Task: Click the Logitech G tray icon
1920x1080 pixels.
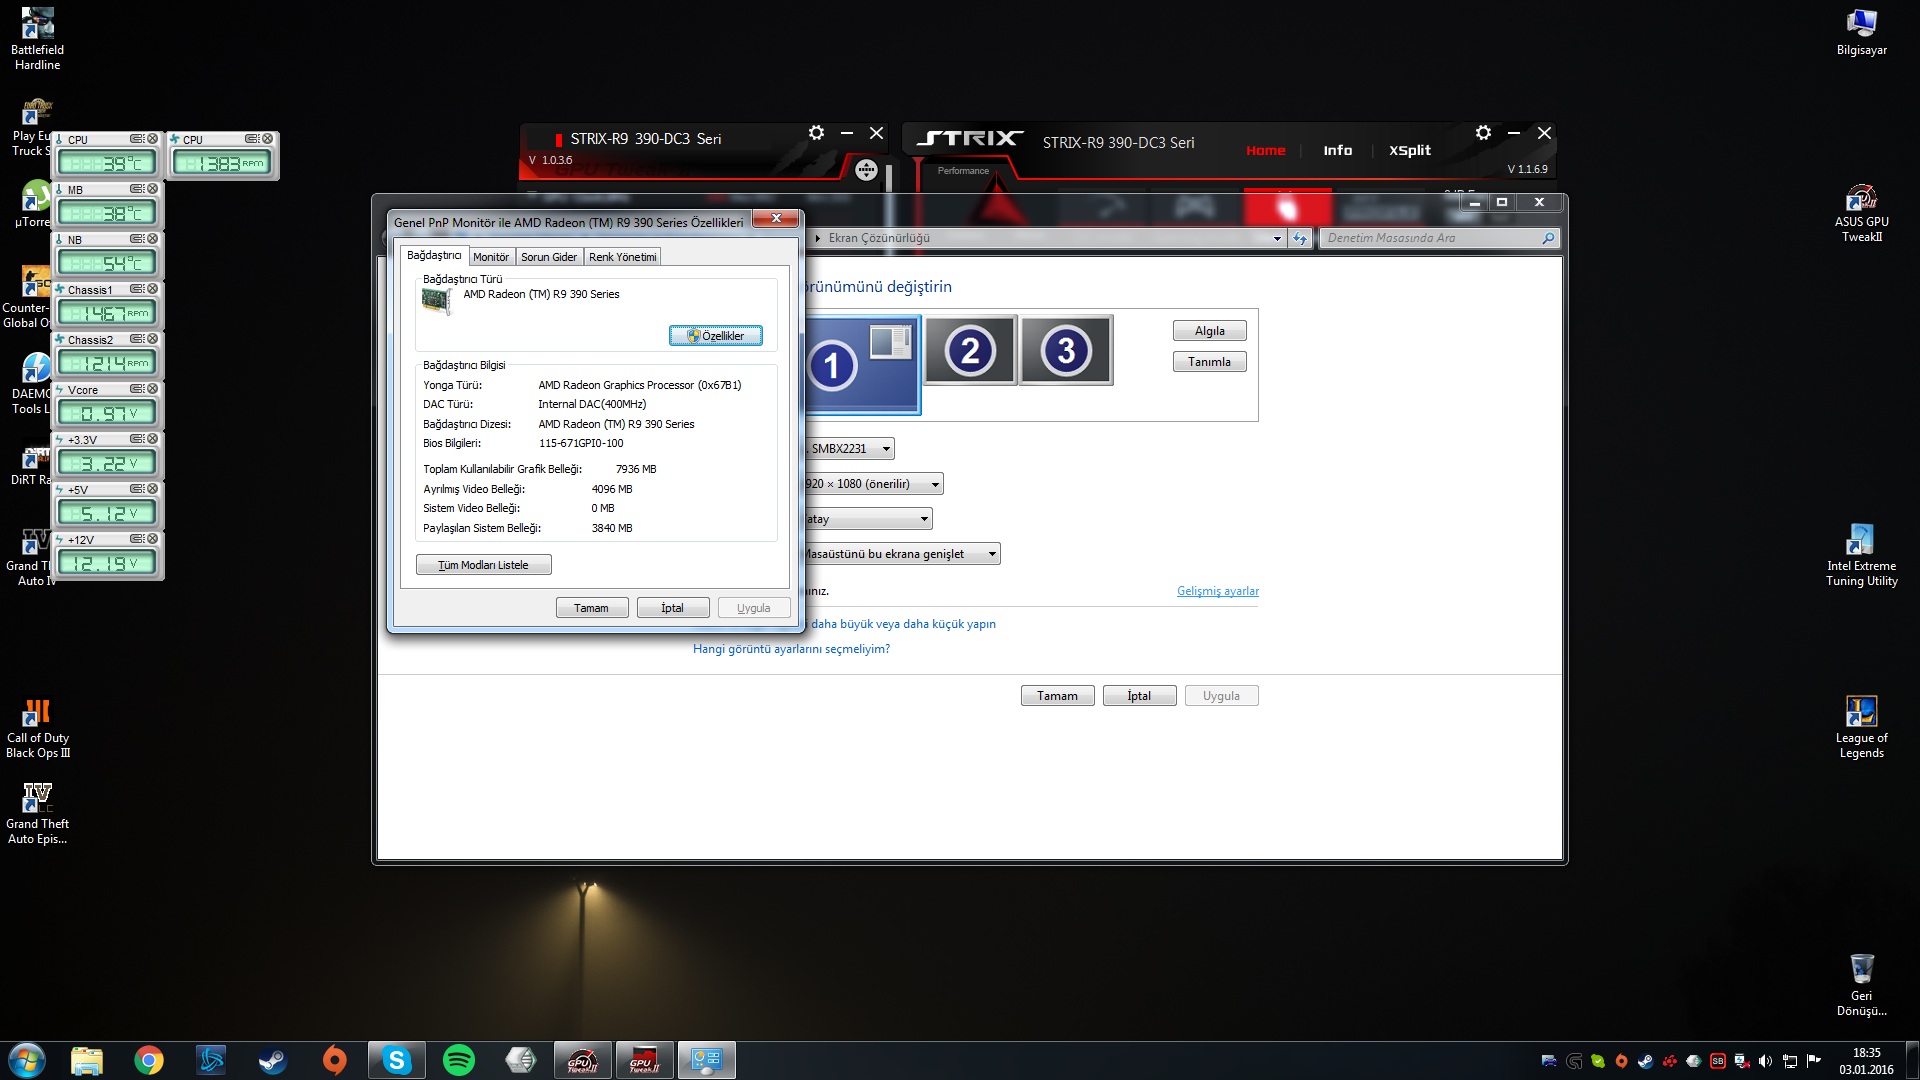Action: tap(1574, 1061)
